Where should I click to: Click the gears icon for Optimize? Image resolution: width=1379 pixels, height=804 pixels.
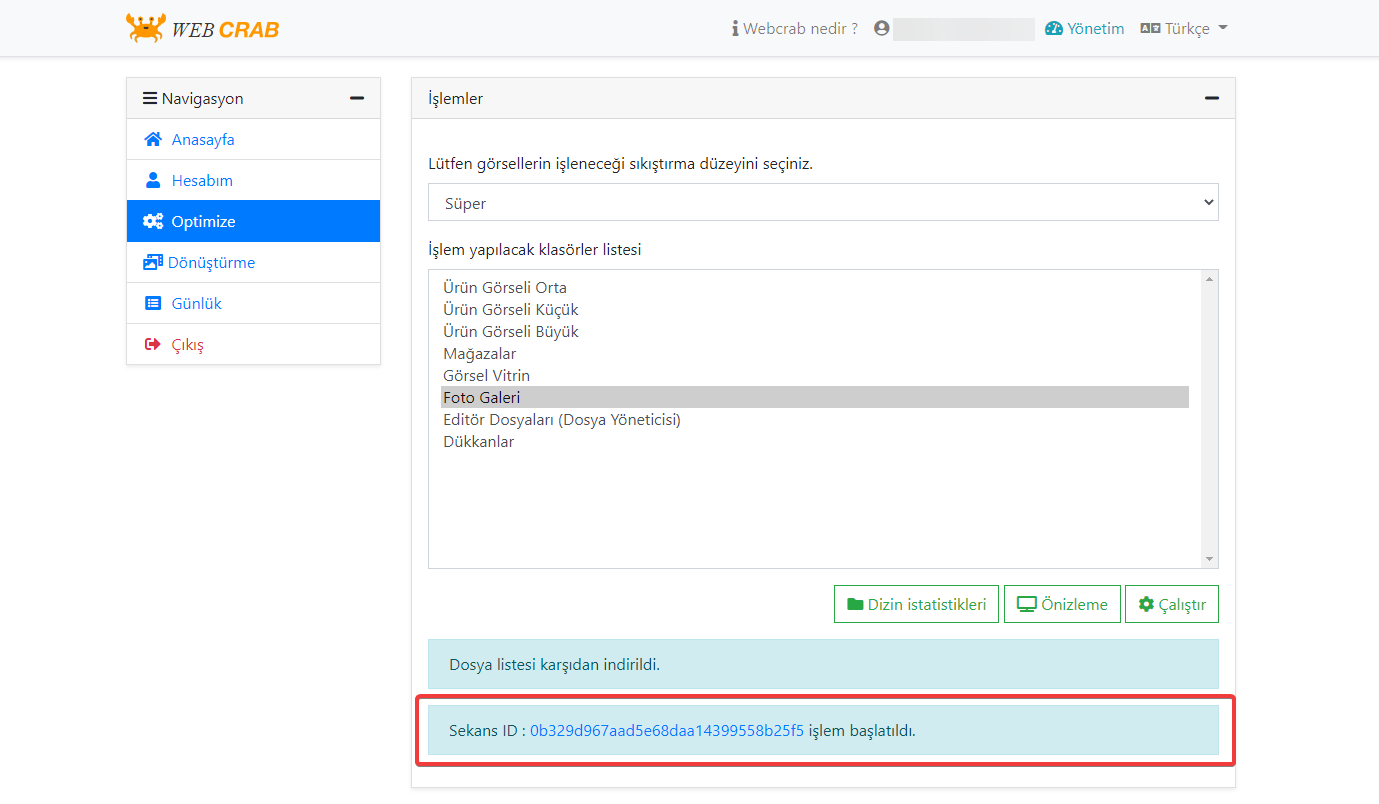tap(153, 221)
